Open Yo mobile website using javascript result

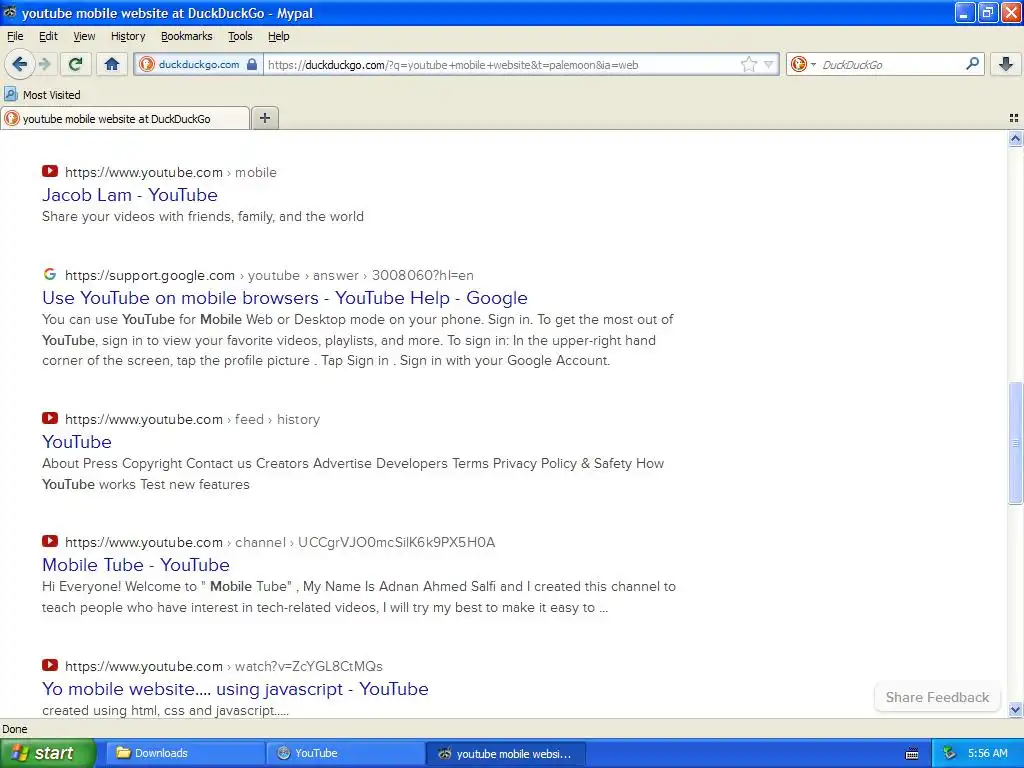235,688
